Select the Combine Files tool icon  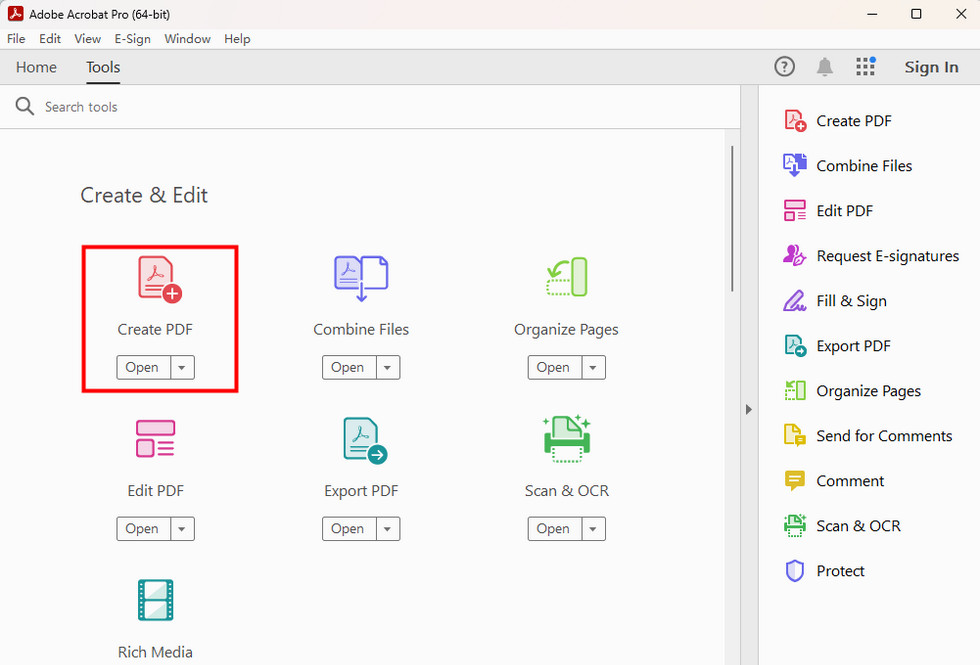(x=360, y=279)
